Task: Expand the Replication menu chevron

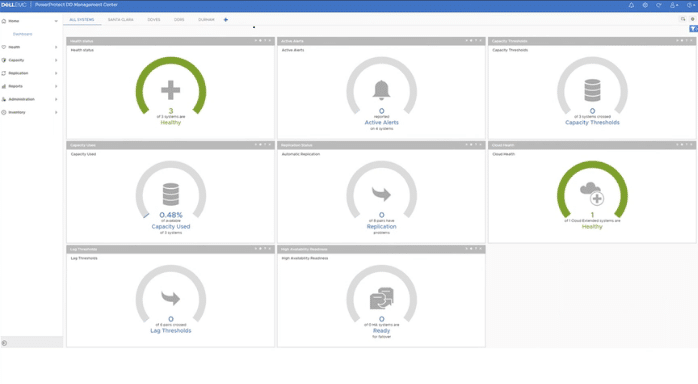Action: click(56, 73)
